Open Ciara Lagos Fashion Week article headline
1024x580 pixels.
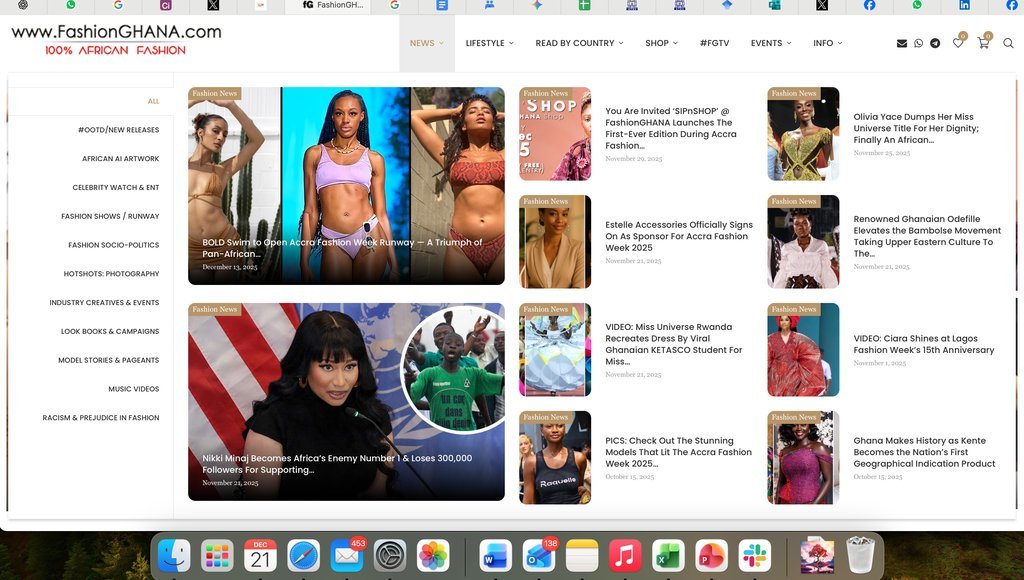pos(923,344)
